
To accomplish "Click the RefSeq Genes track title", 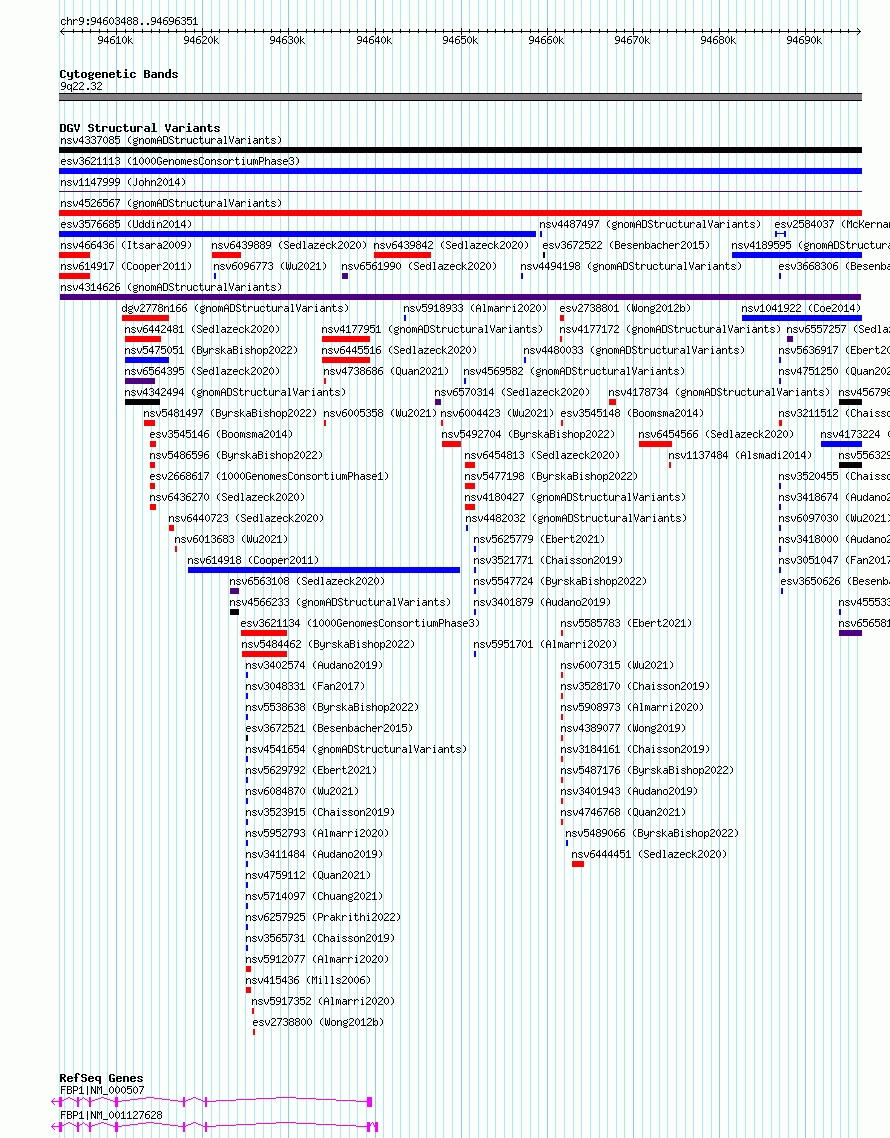I will (x=101, y=1078).
